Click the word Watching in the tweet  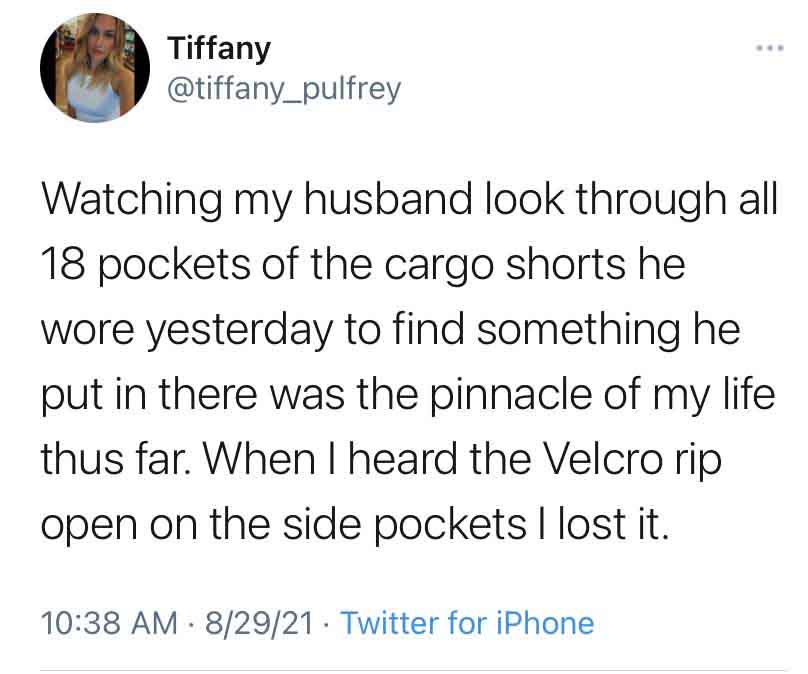coord(132,200)
